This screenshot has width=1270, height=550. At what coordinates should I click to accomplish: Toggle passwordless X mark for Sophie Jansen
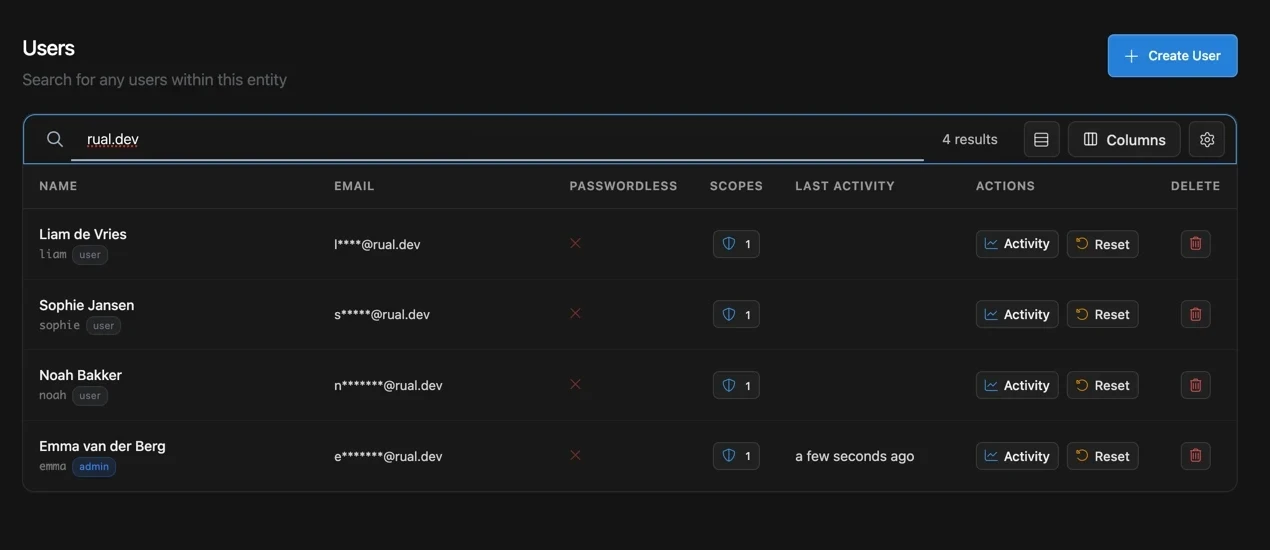click(575, 313)
